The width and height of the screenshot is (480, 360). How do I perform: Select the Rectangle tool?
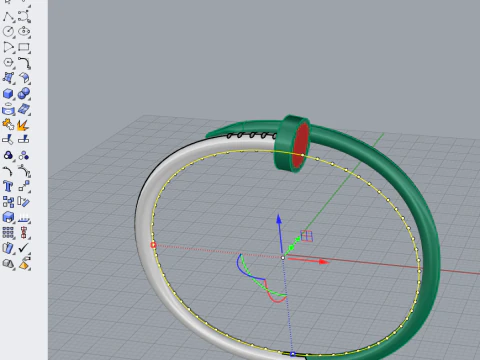[24, 47]
